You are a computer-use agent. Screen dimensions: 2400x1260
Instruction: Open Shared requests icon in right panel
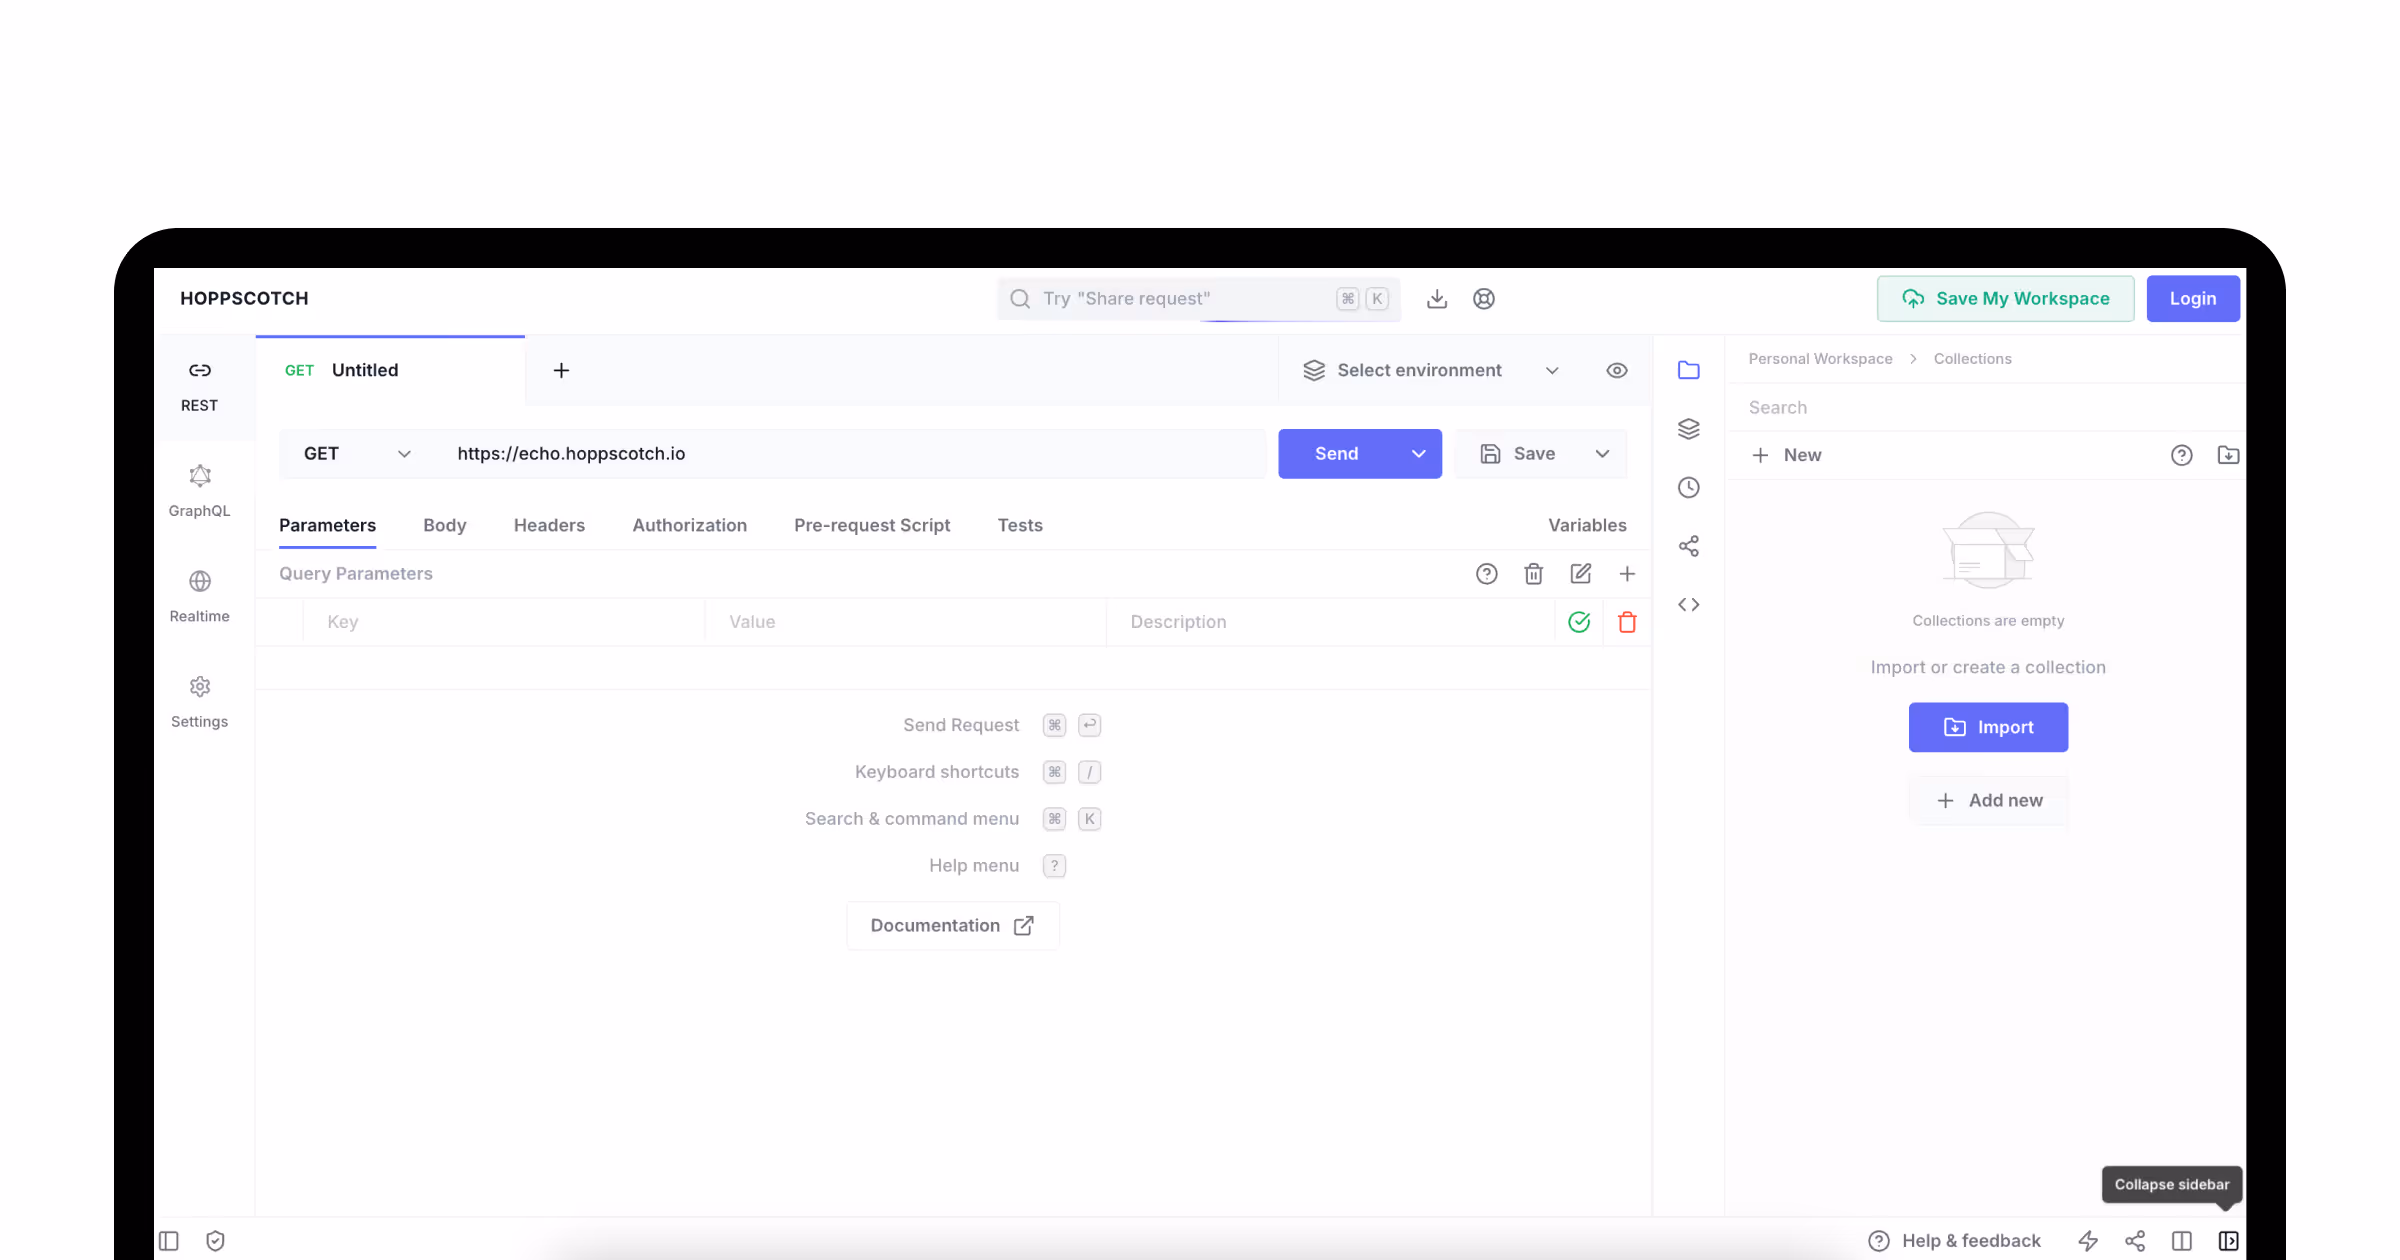click(1689, 546)
